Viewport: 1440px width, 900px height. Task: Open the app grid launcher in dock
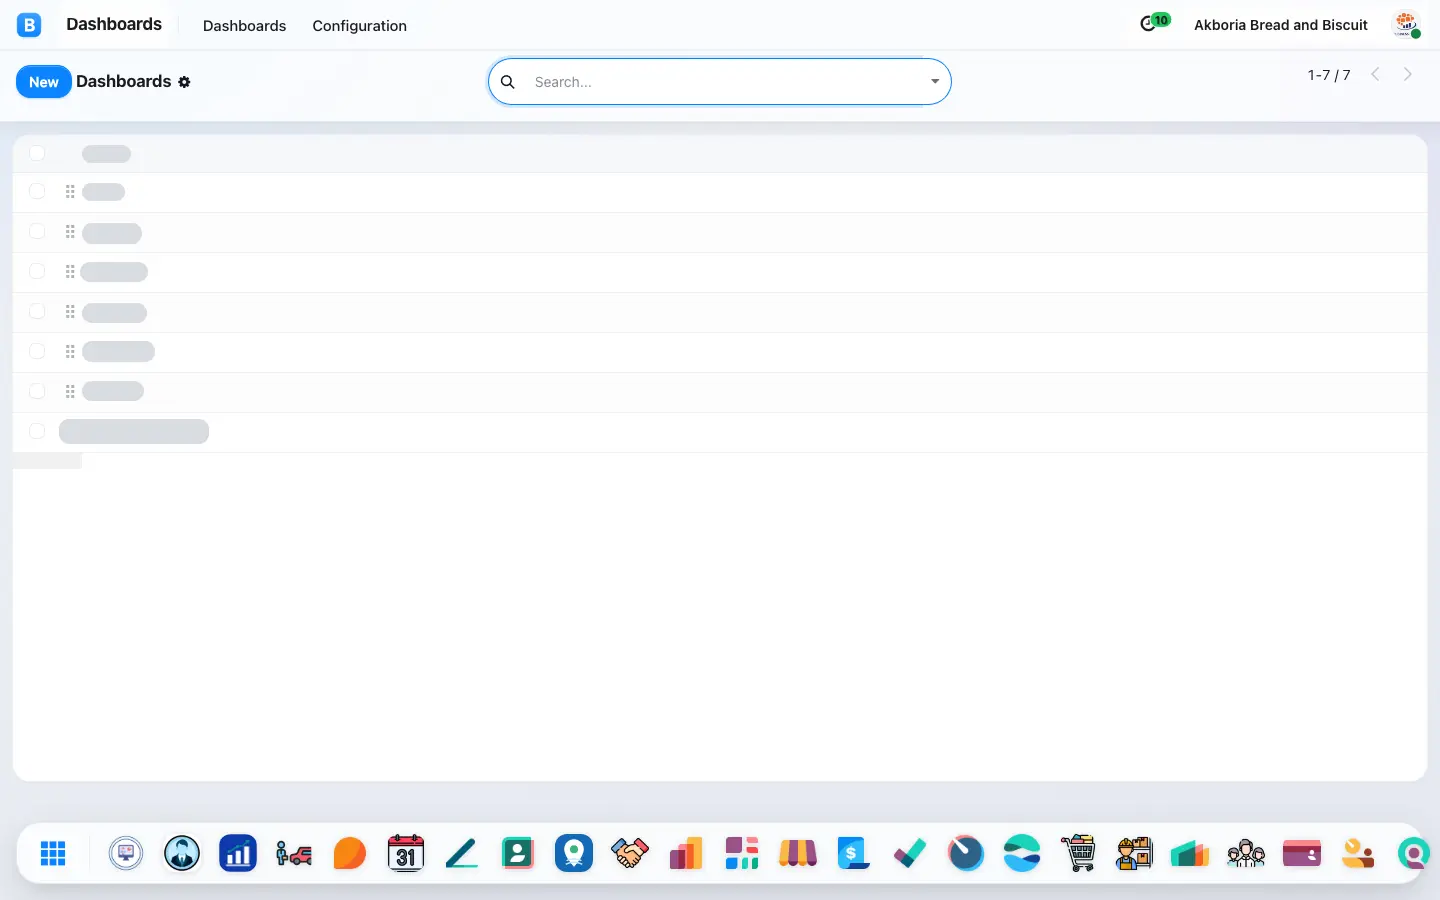tap(53, 853)
